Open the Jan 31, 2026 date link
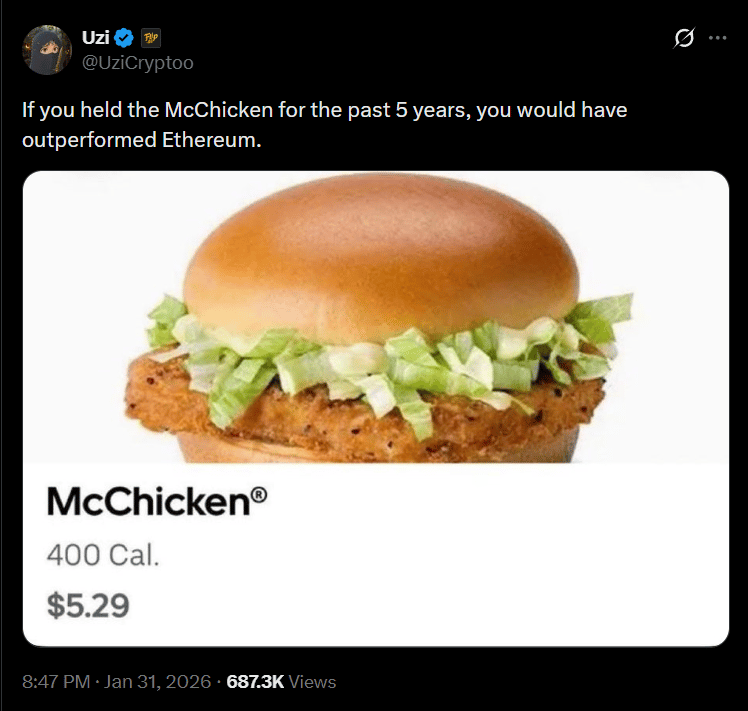748x711 pixels. 157,681
